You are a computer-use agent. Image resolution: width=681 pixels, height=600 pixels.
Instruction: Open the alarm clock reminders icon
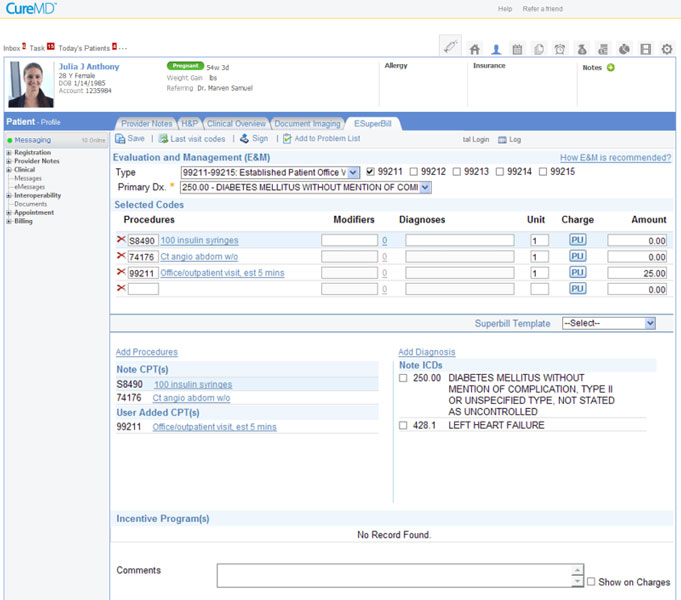pyautogui.click(x=560, y=50)
